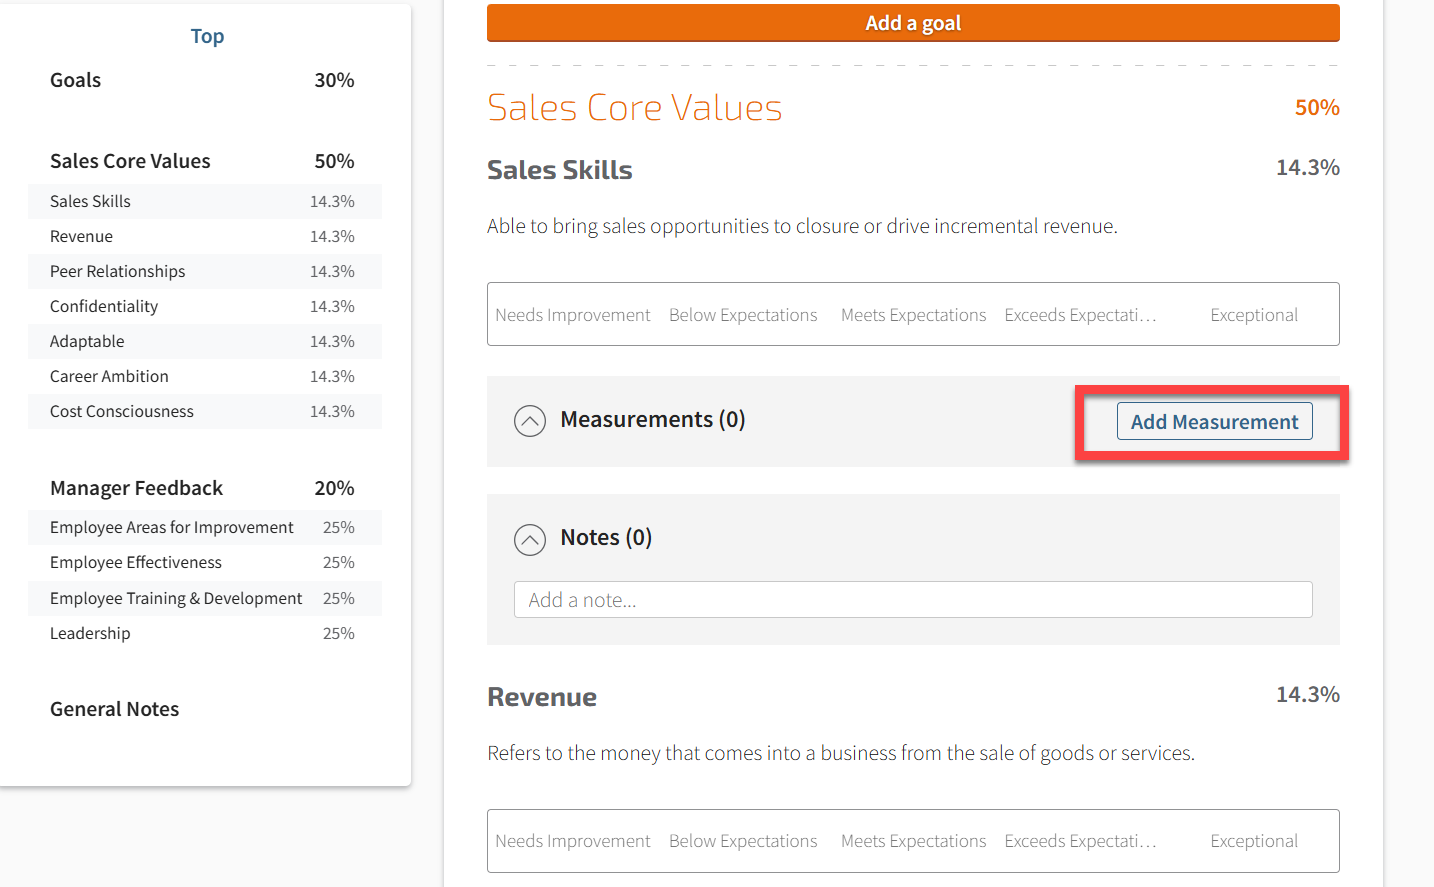
Task: Select Adaptable in sidebar
Action: (x=205, y=341)
